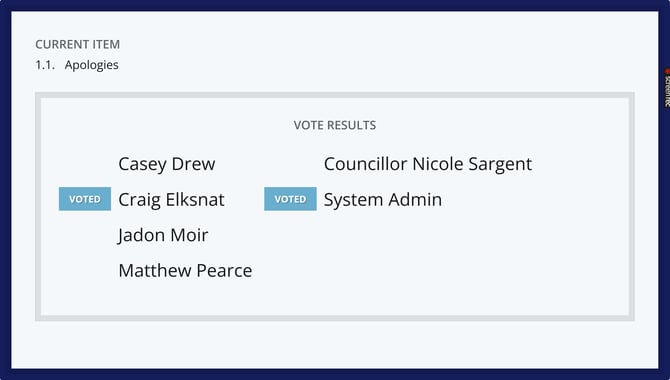Click the 1.1. agenda item number

click(x=45, y=65)
